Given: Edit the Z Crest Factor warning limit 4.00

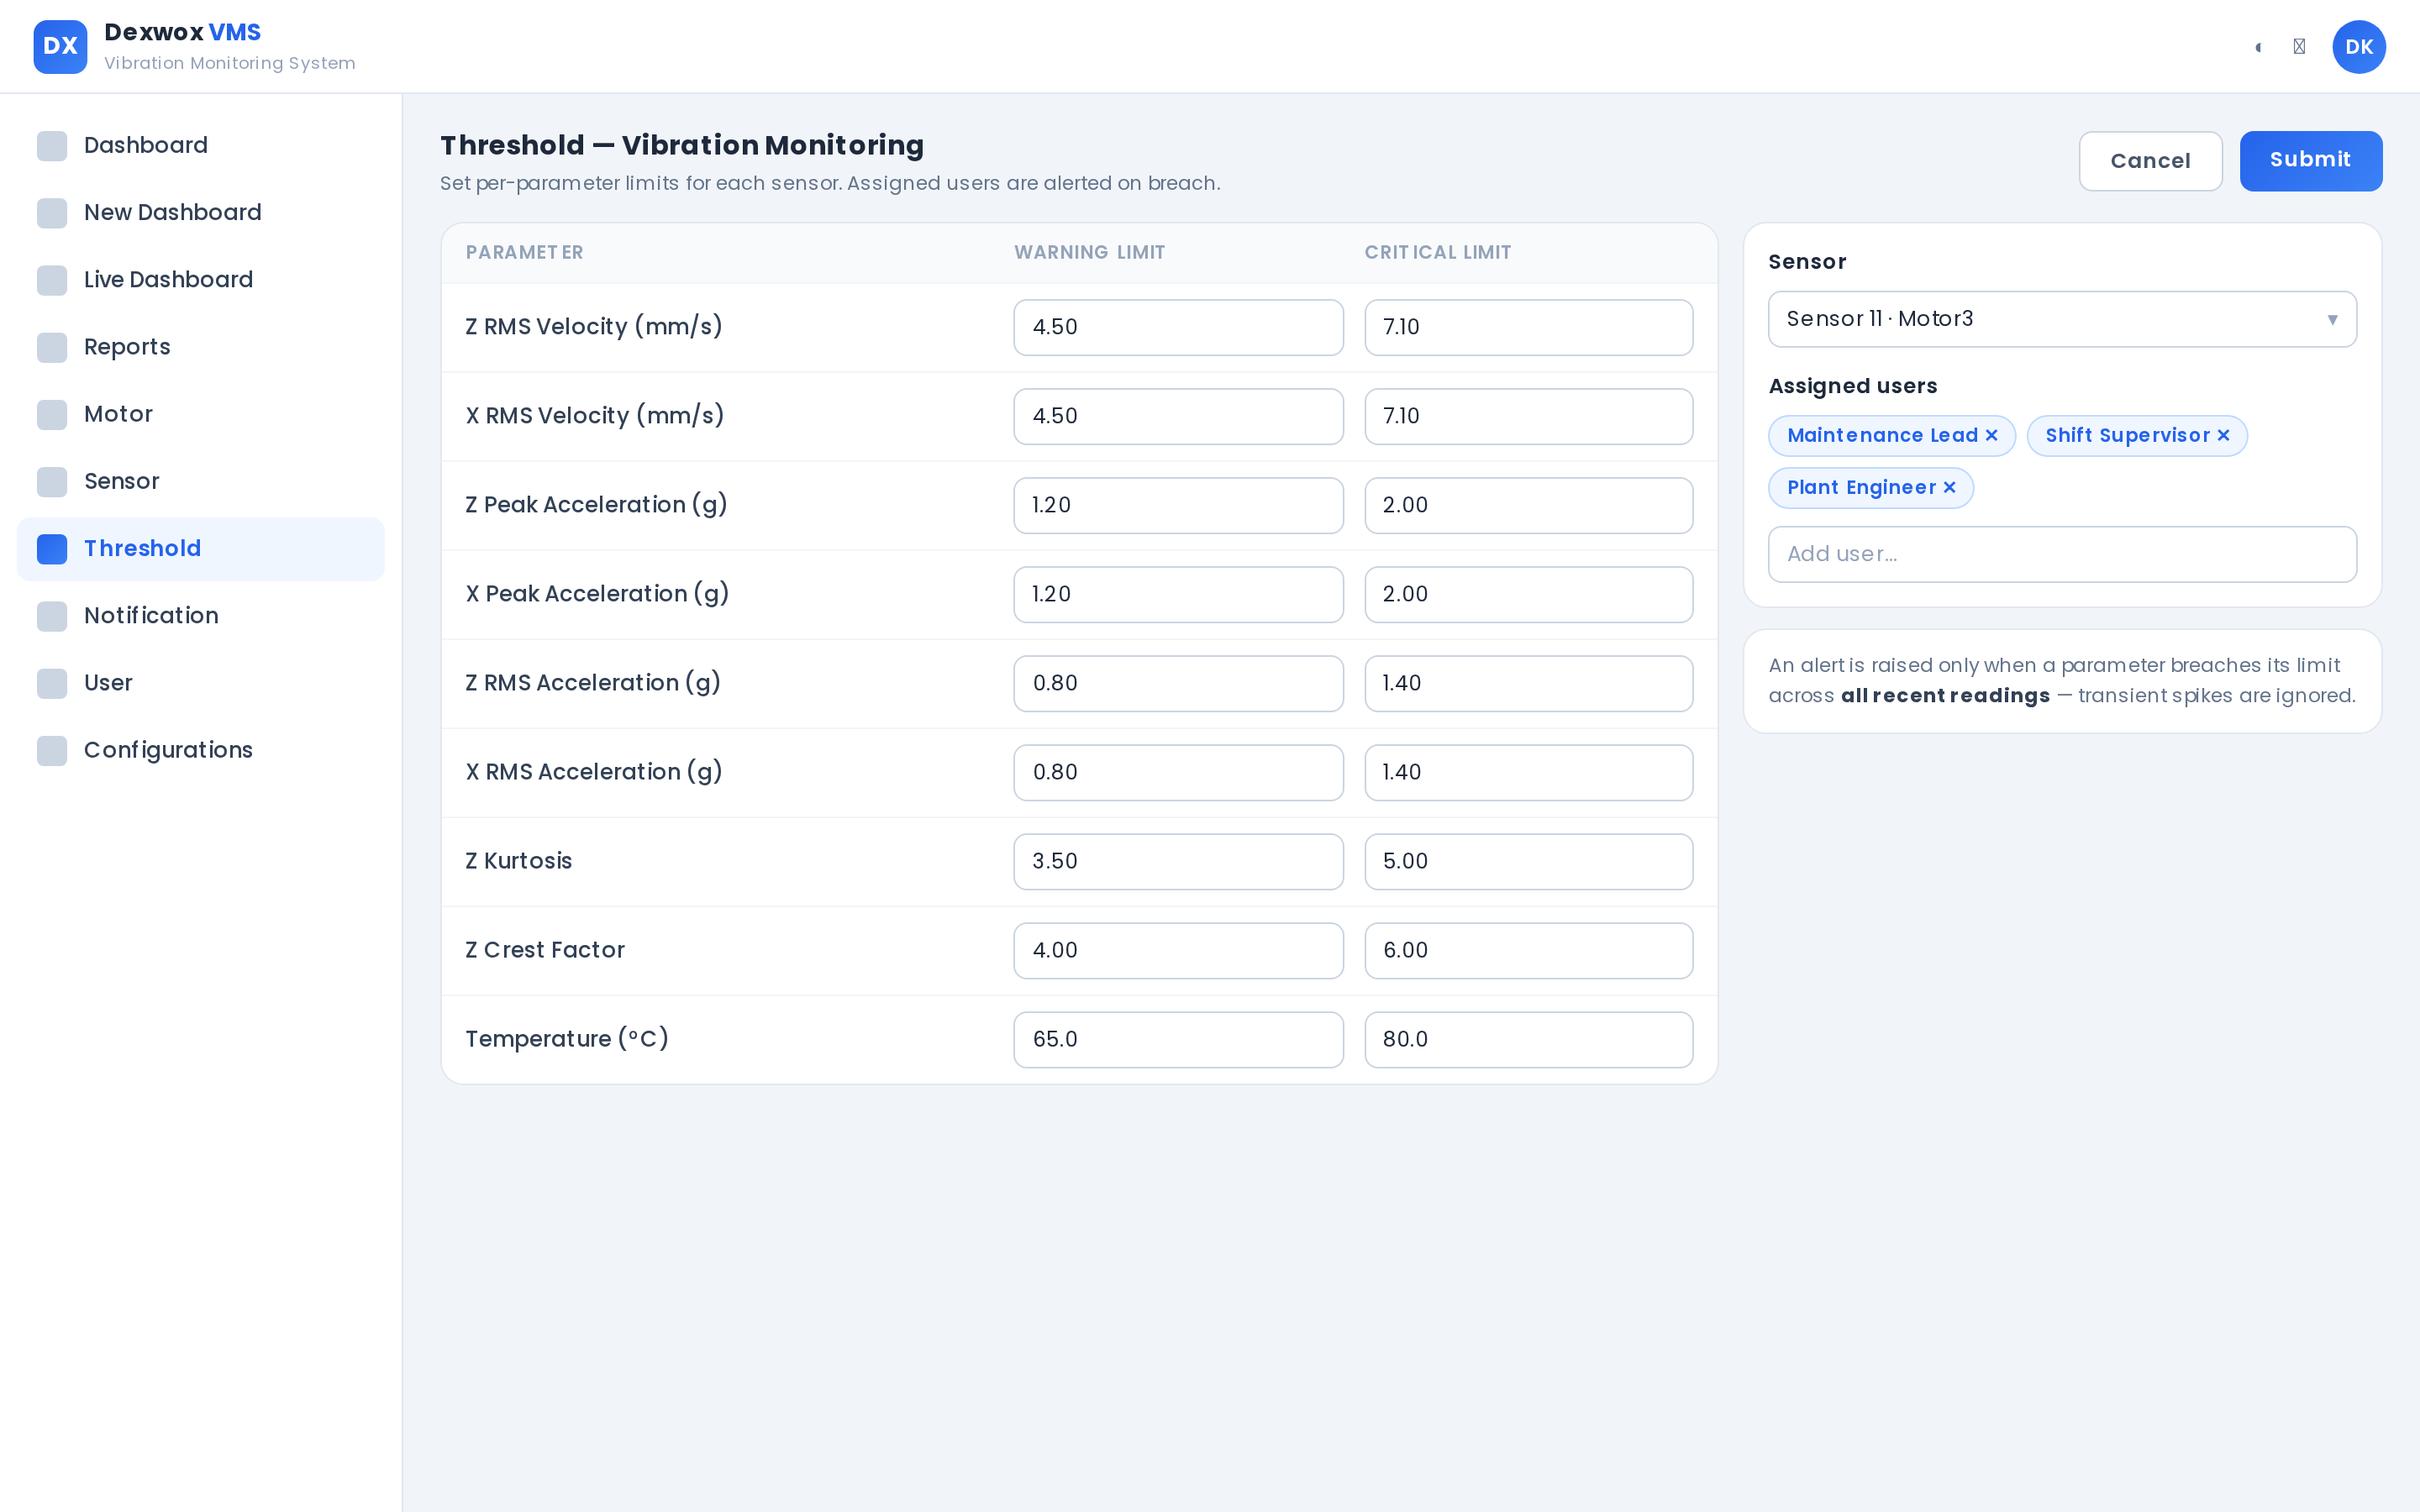Looking at the screenshot, I should (x=1178, y=950).
